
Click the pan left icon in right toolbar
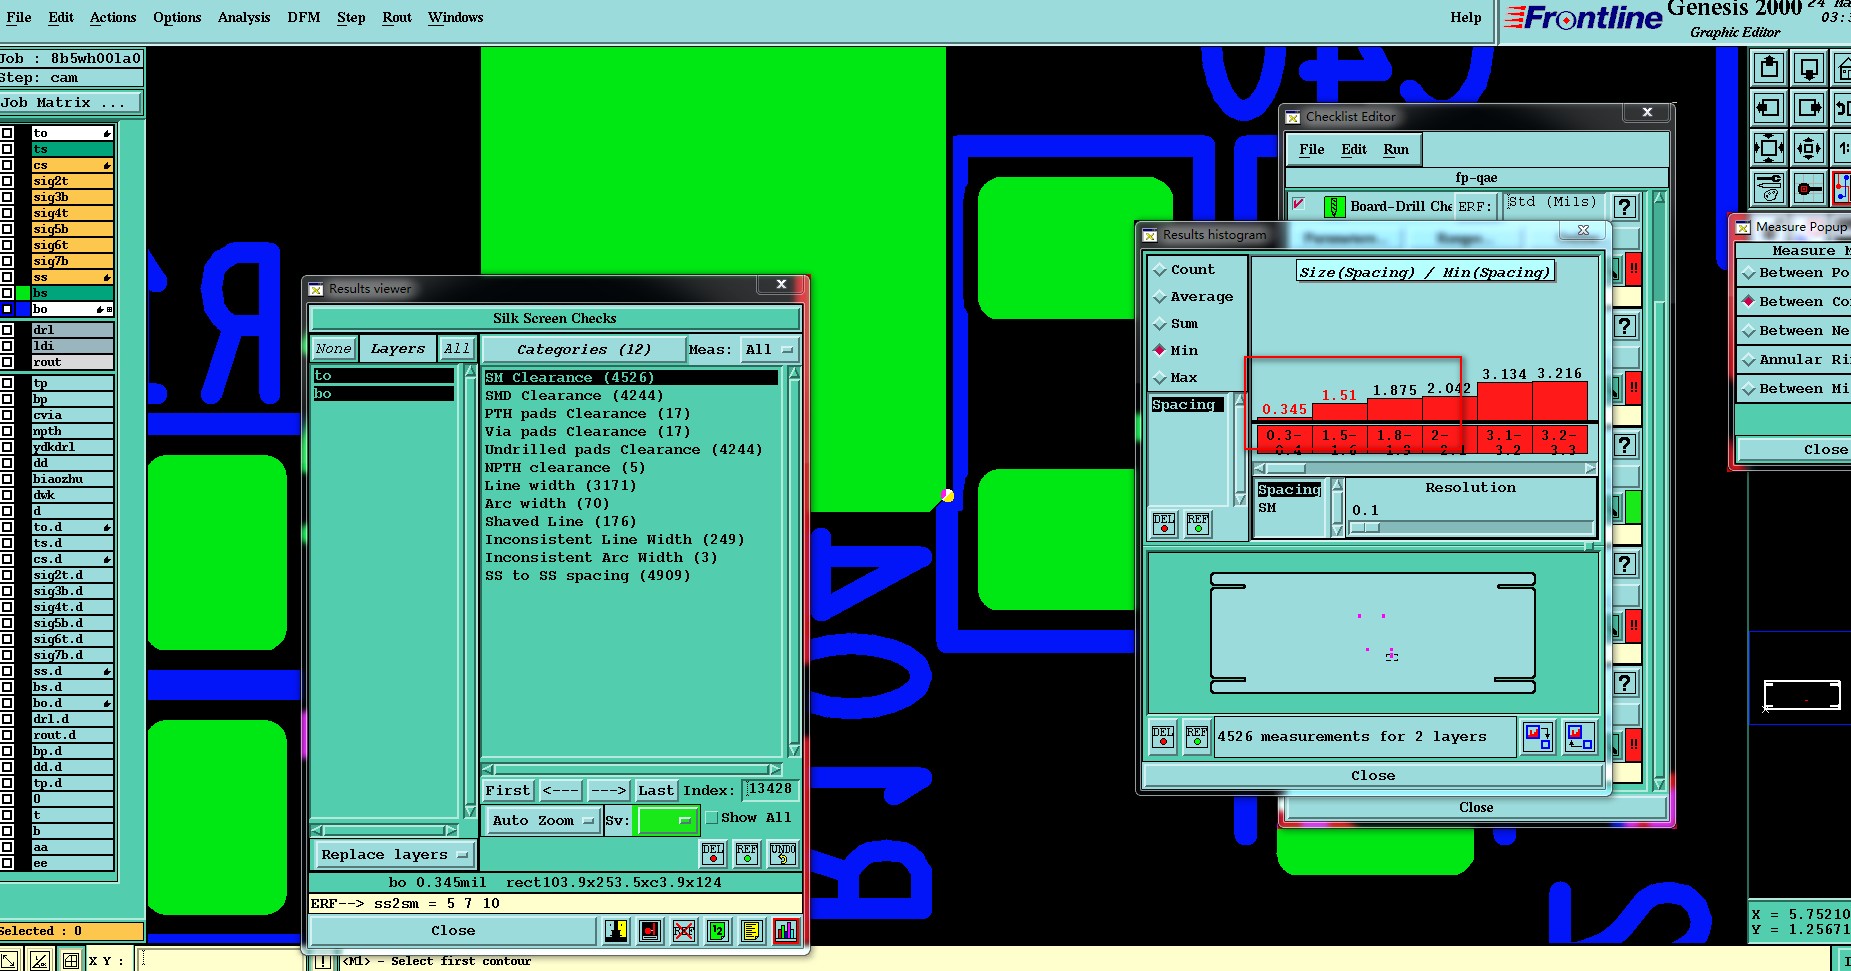click(x=1769, y=108)
